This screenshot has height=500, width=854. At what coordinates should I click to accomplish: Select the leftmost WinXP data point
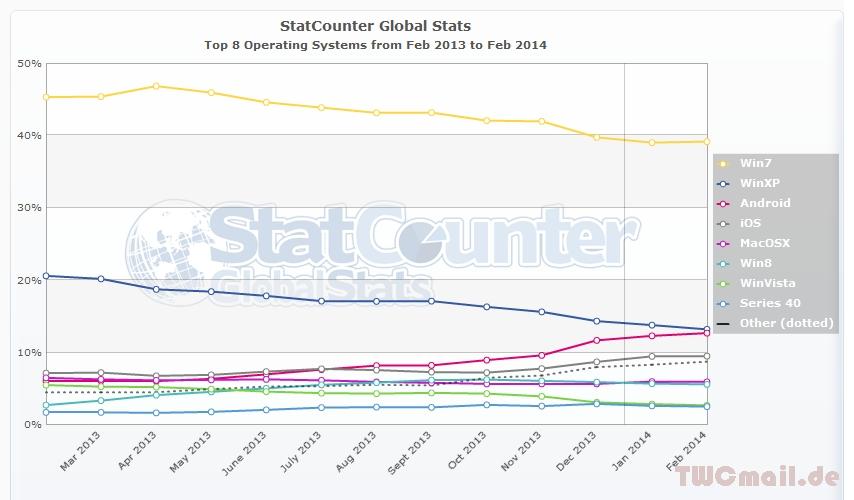[47, 275]
